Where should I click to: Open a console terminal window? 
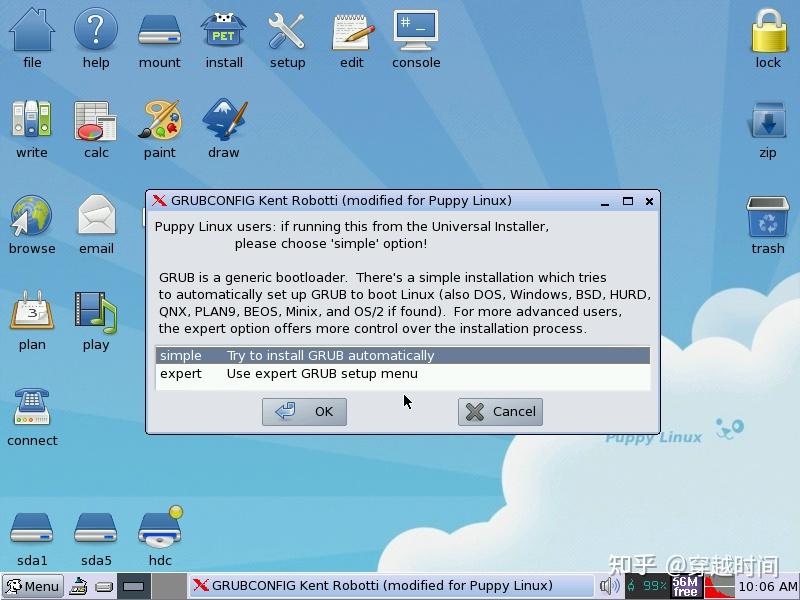point(416,32)
